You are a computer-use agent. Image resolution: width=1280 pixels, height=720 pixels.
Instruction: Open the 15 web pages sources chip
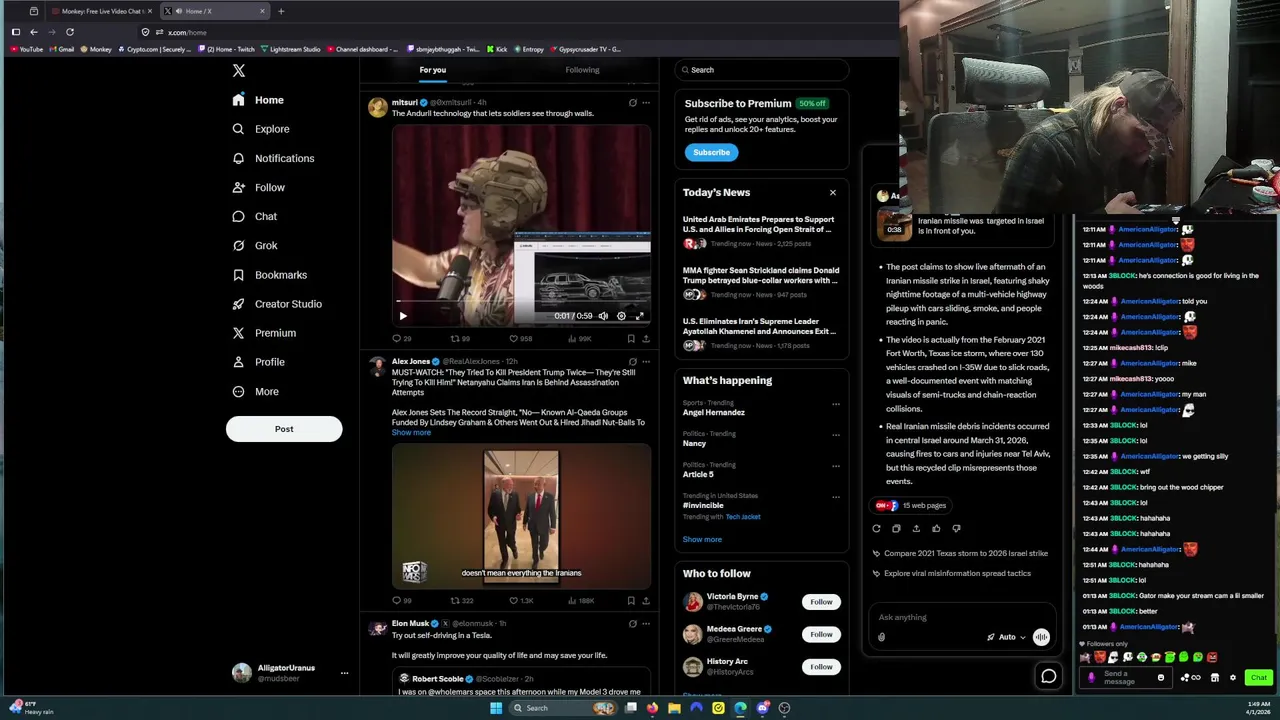(911, 505)
